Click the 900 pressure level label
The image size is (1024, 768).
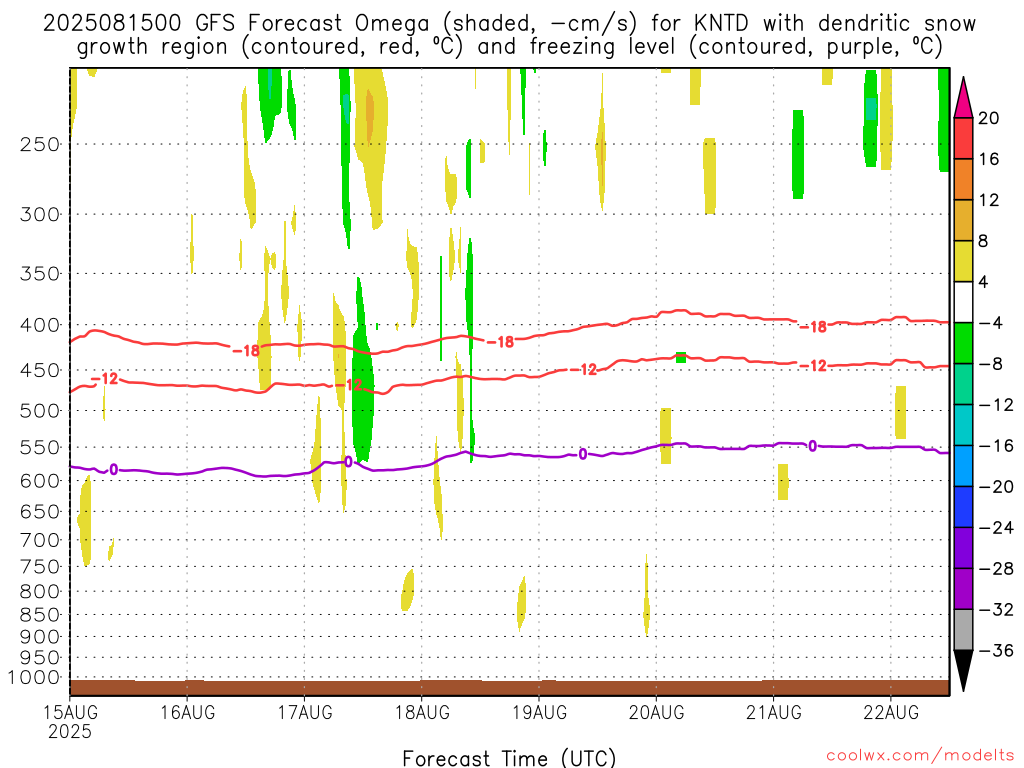40,637
